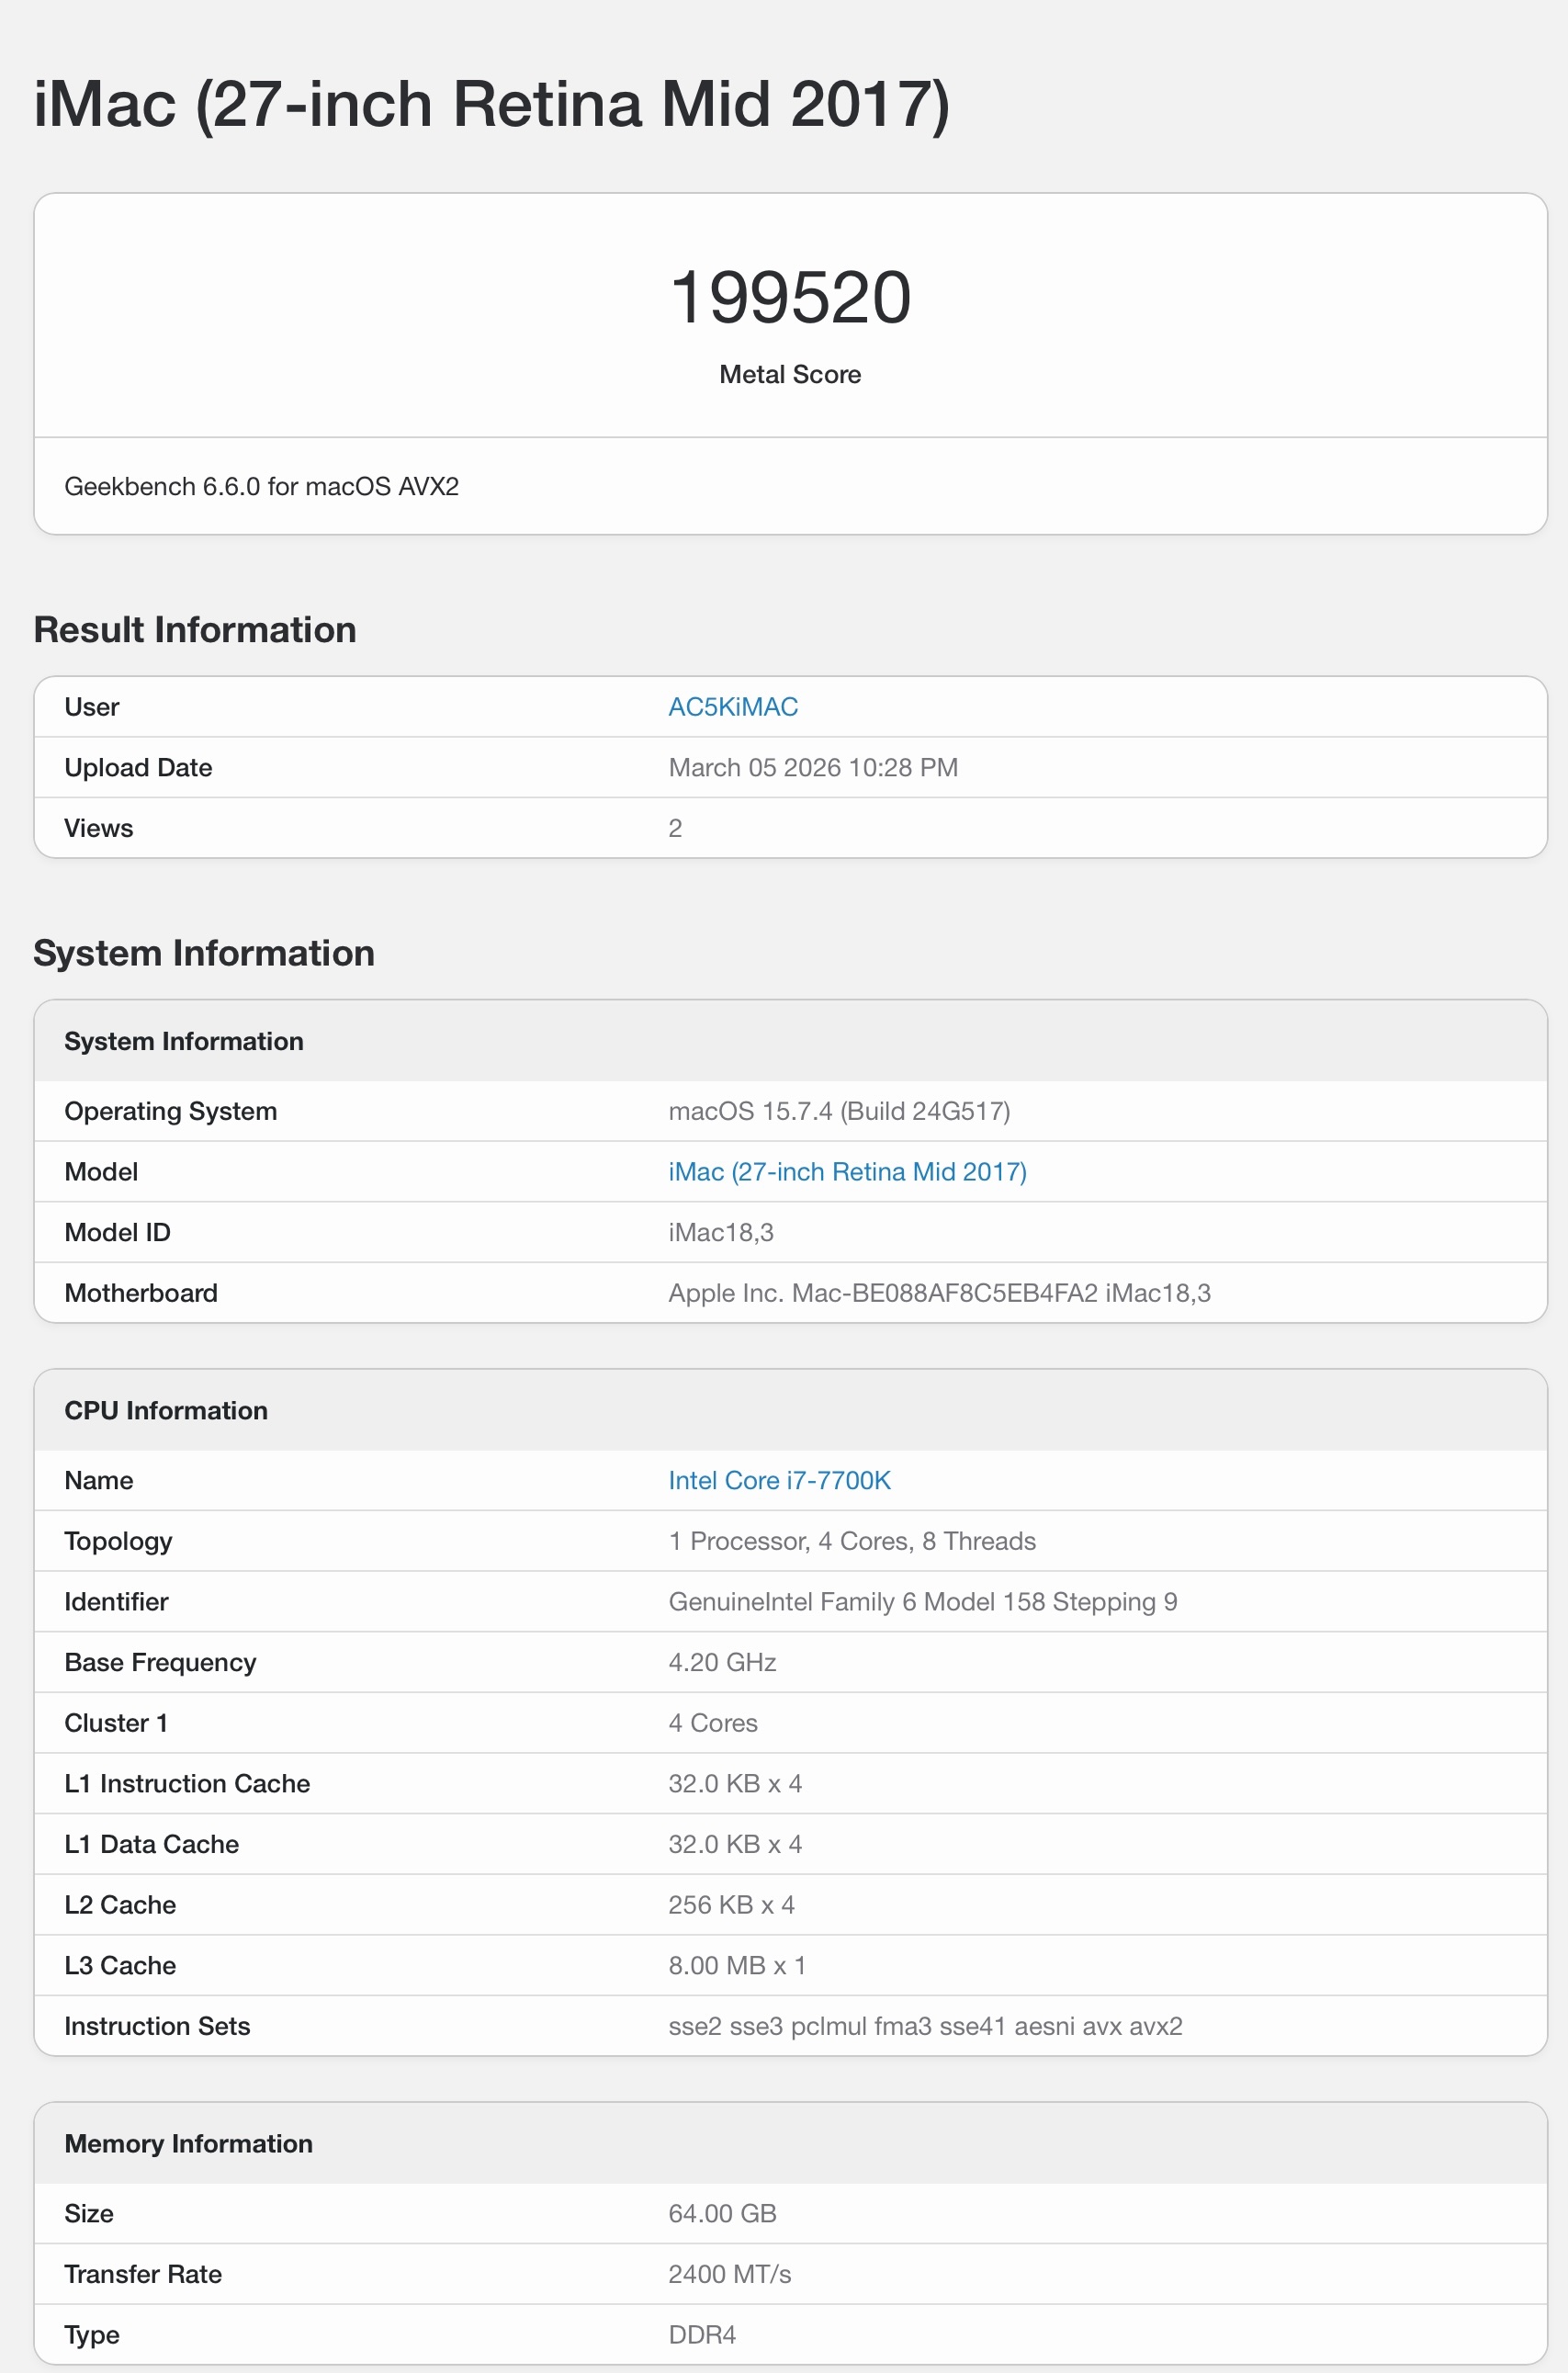Click the "Motherboard" row label
The height and width of the screenshot is (2373, 1568).
point(141,1293)
